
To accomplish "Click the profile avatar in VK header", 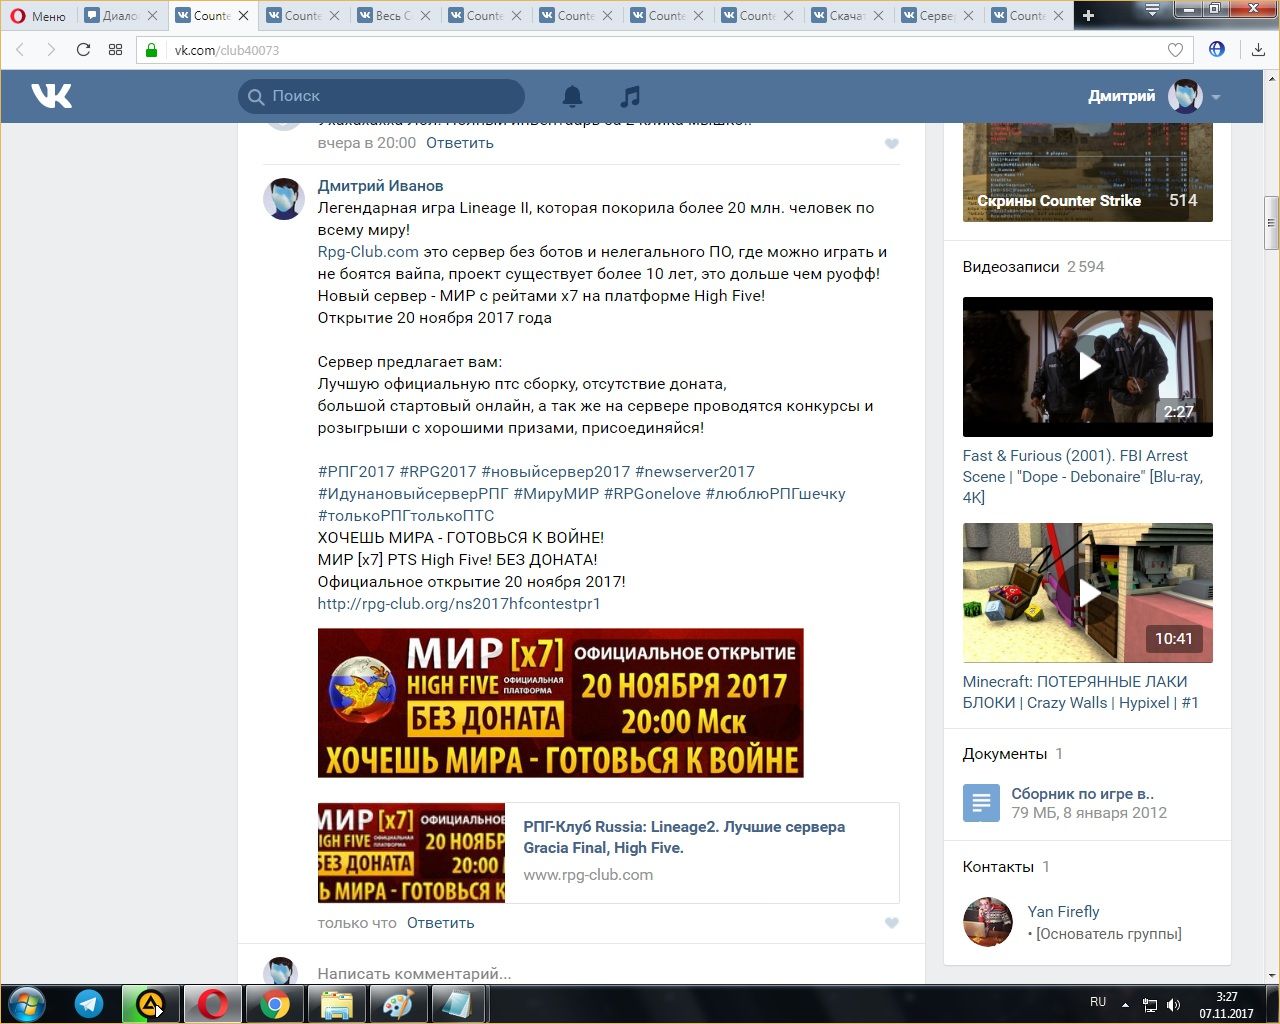I will (x=1186, y=96).
